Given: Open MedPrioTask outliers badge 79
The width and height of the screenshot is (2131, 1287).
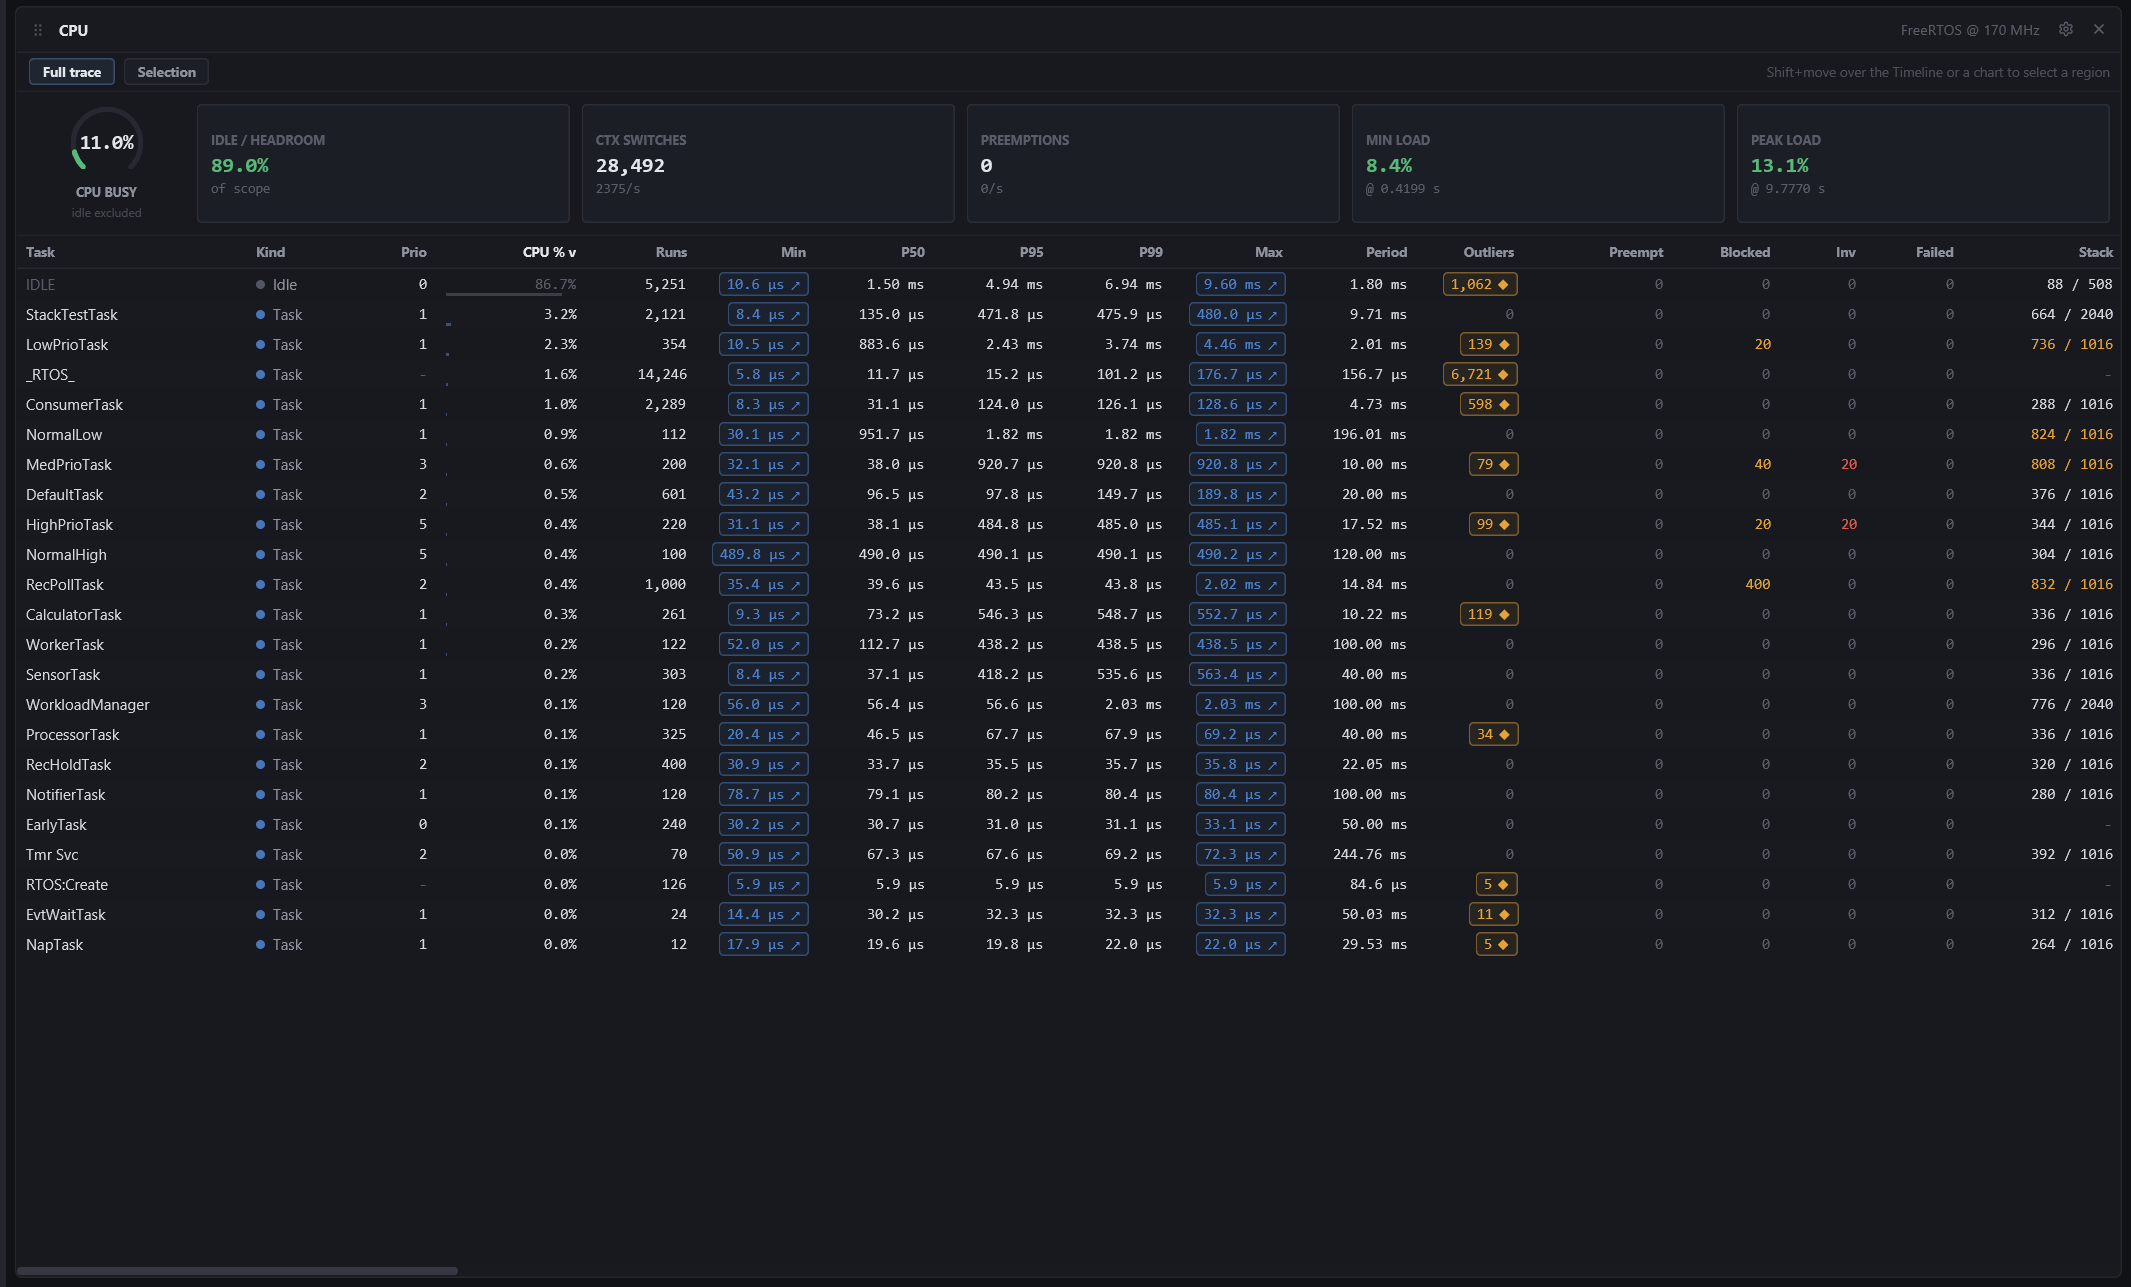Looking at the screenshot, I should coord(1493,464).
